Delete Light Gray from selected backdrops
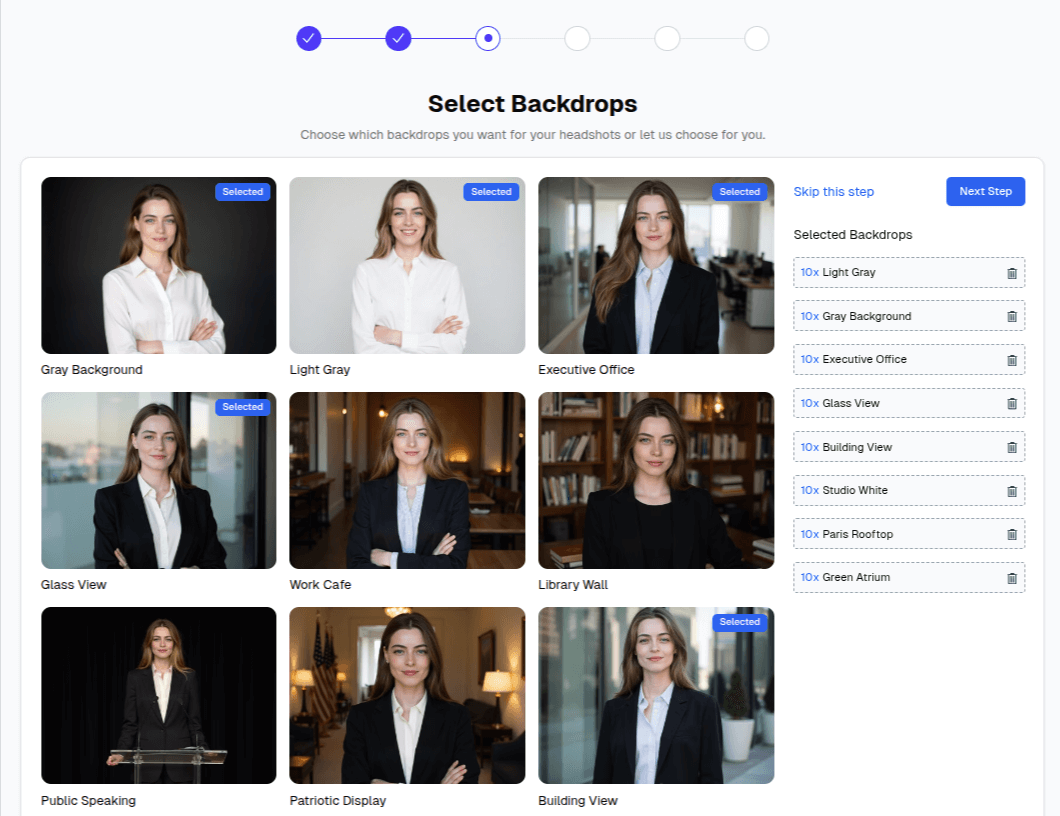This screenshot has height=816, width=1060. [1011, 273]
